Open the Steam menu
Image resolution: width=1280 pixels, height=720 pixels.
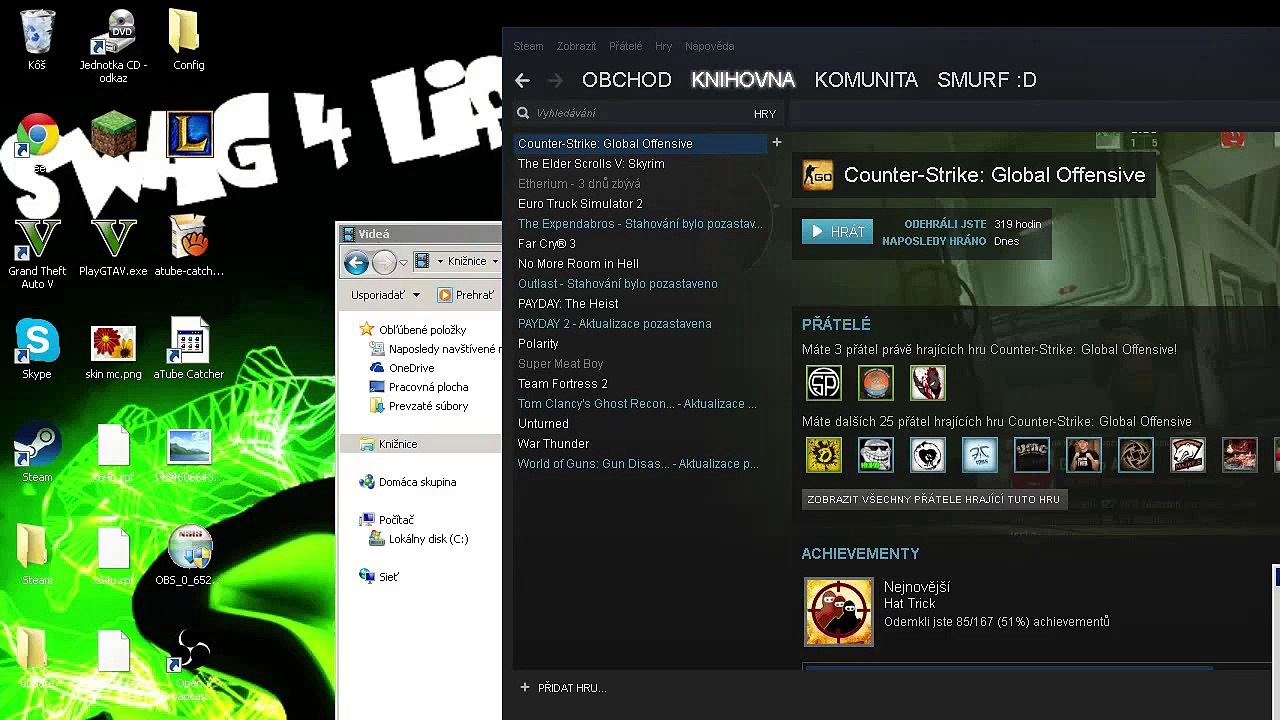[x=528, y=46]
